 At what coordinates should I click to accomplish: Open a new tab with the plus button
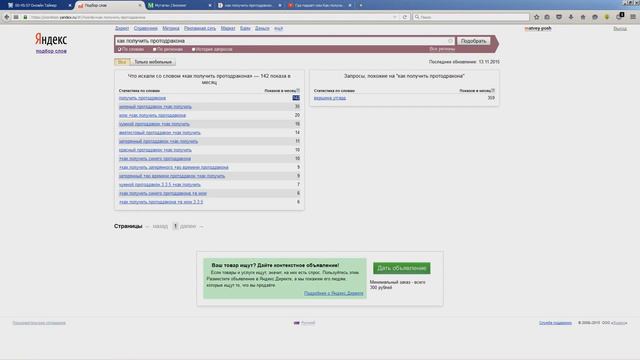pyautogui.click(x=361, y=5)
